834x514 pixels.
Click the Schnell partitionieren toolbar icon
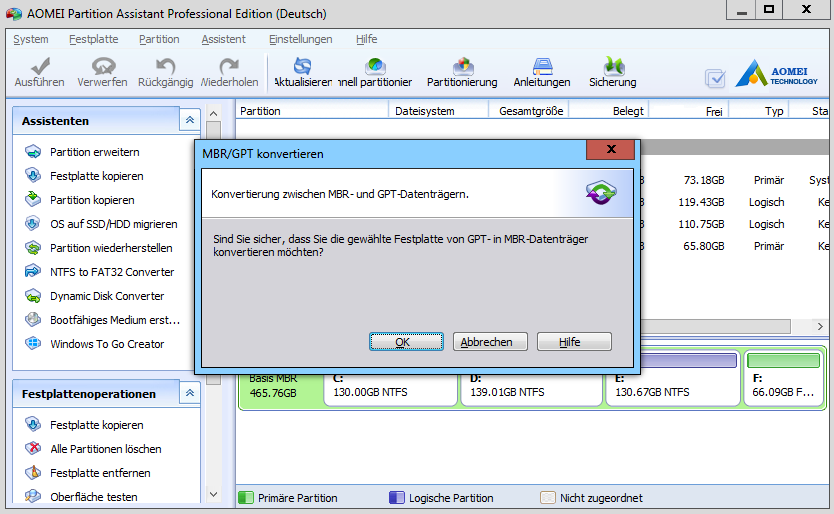pos(376,66)
